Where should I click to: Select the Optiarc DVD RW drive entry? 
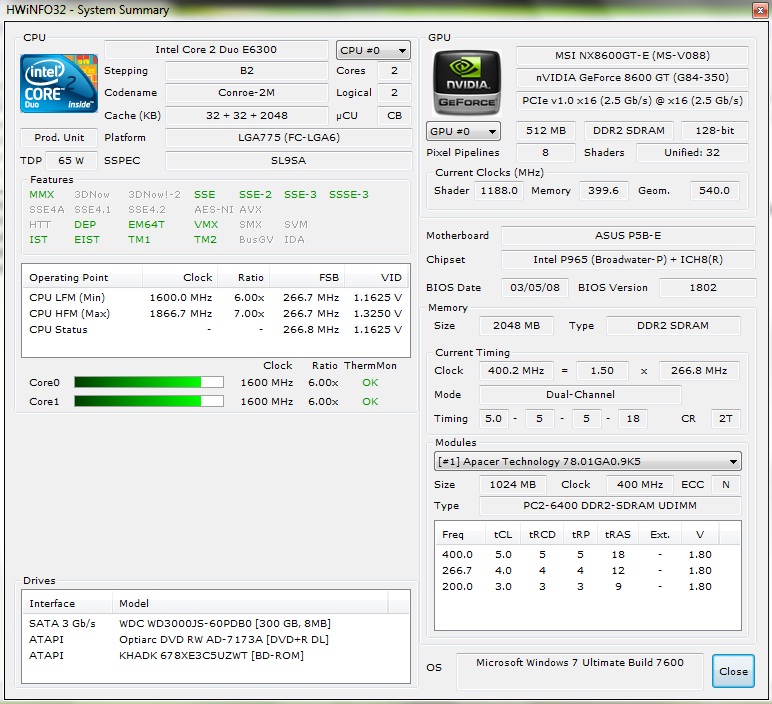[215, 639]
